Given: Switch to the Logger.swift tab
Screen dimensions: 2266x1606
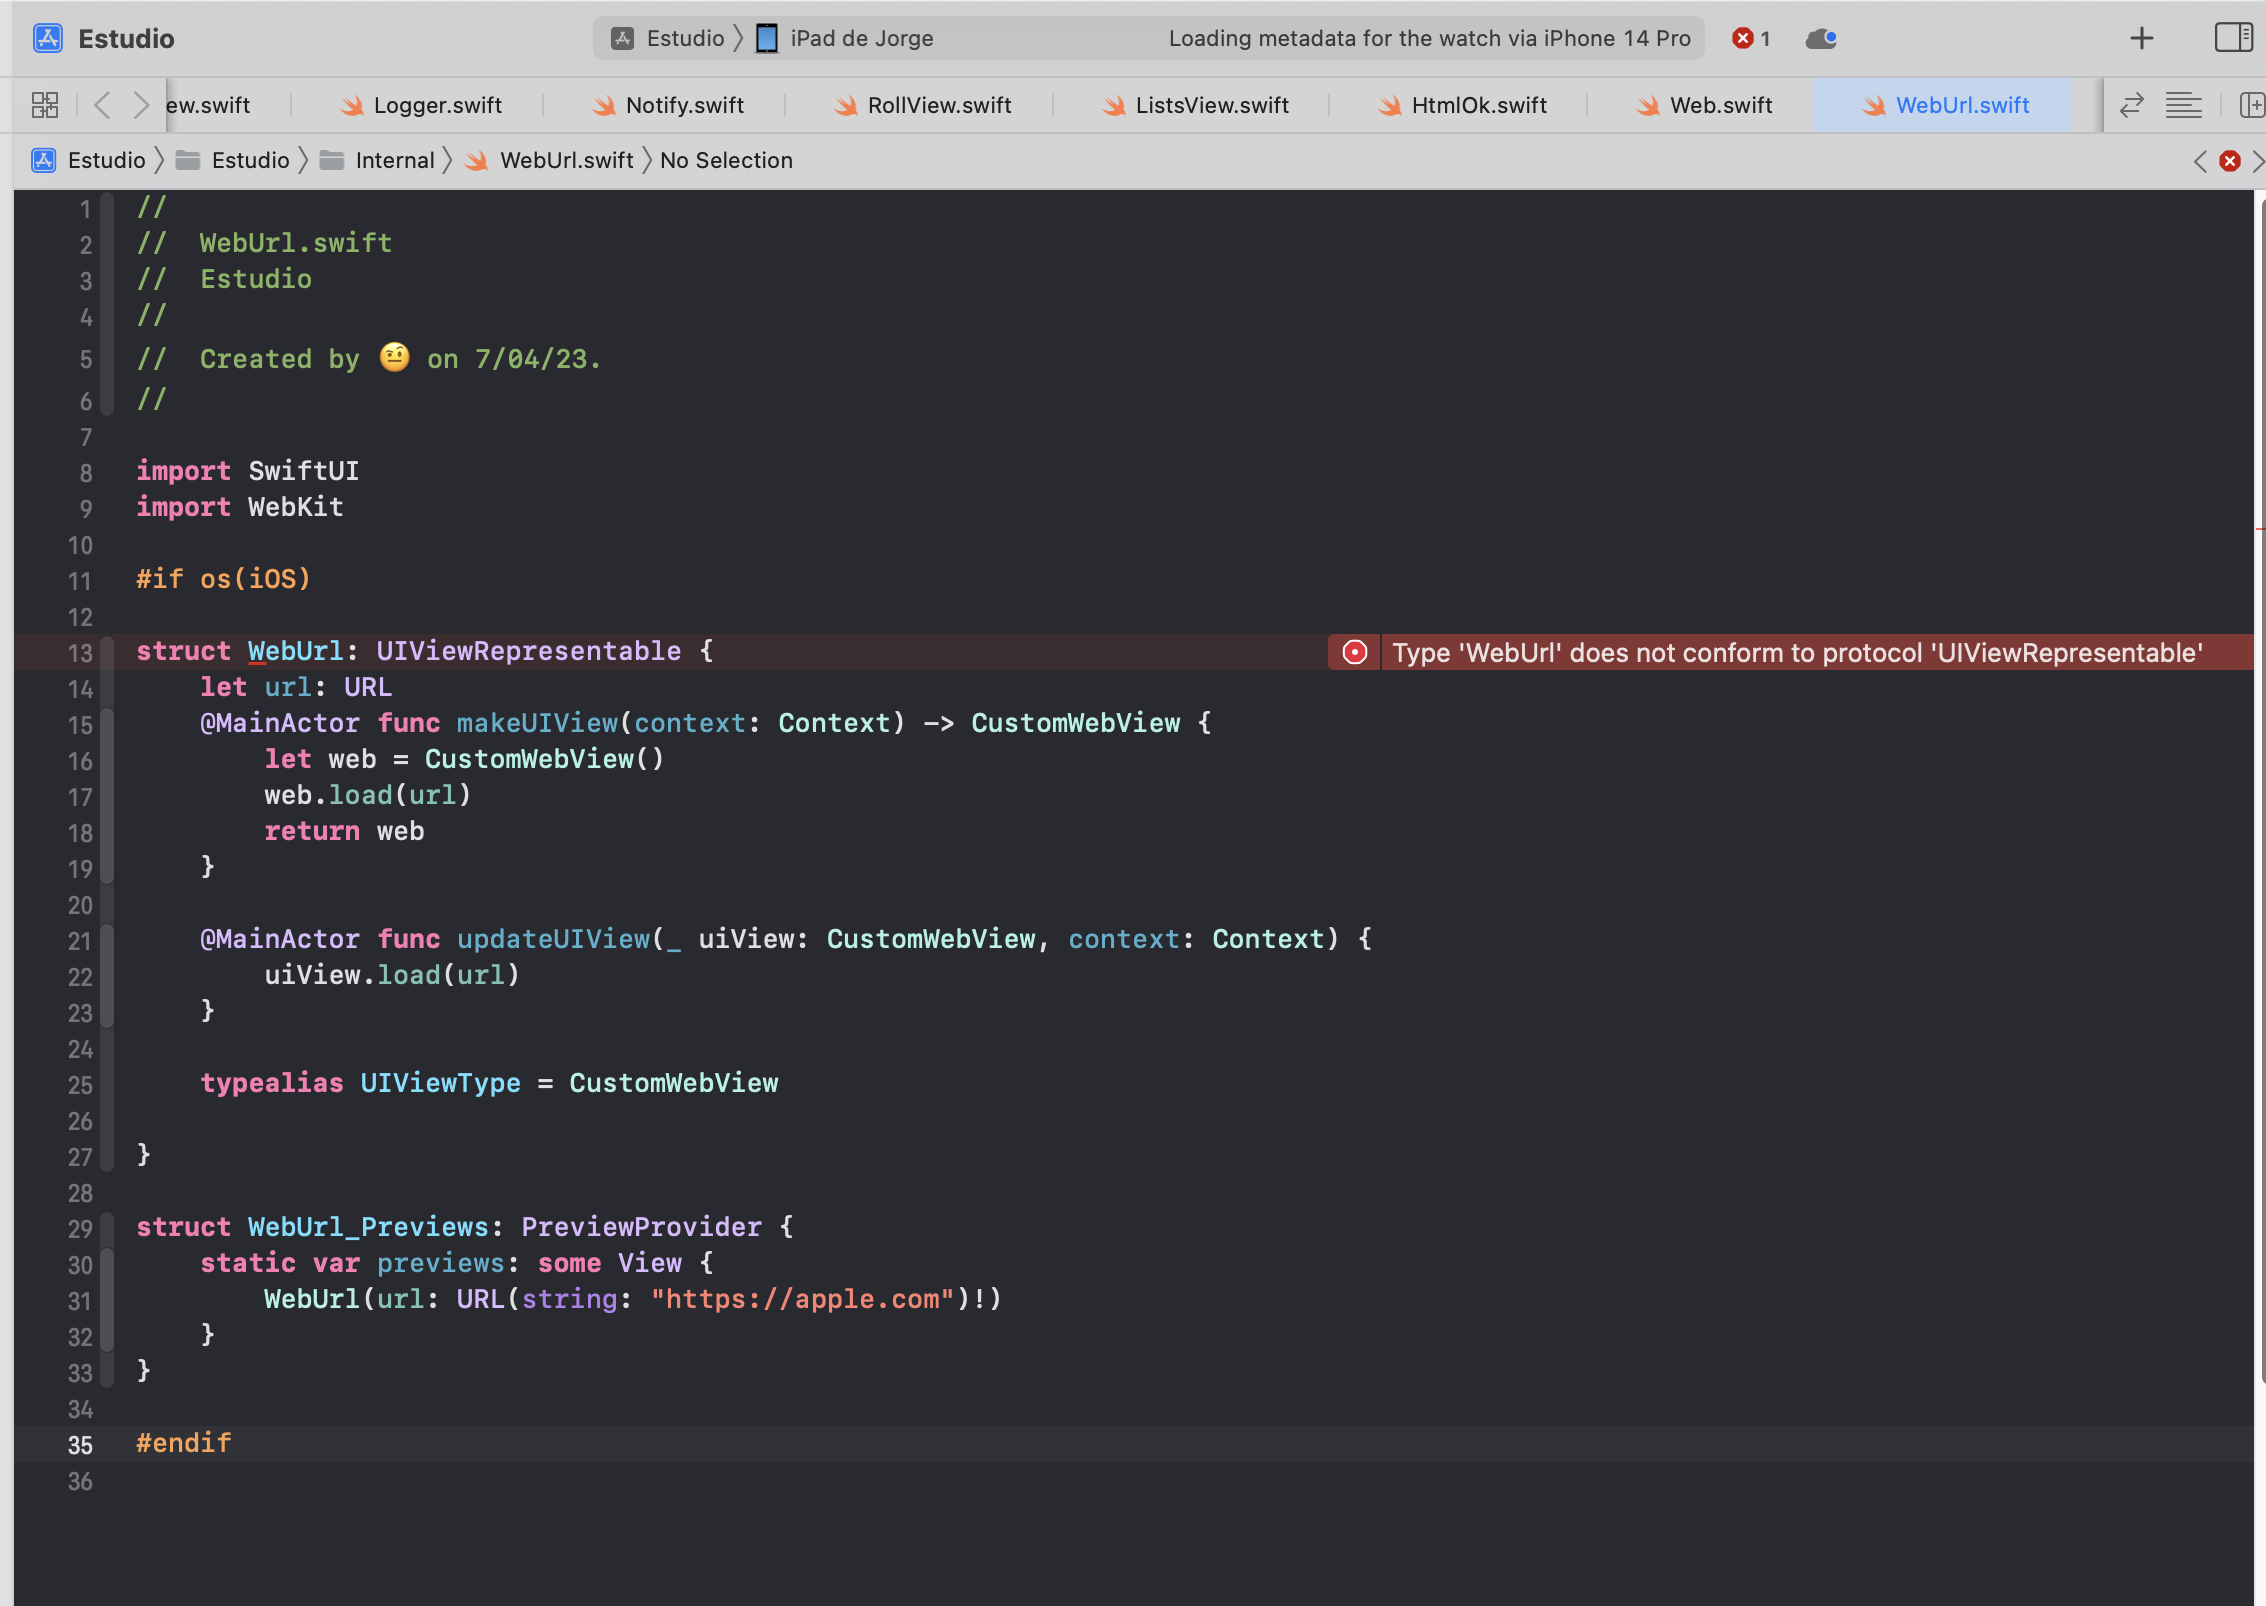Looking at the screenshot, I should point(436,105).
